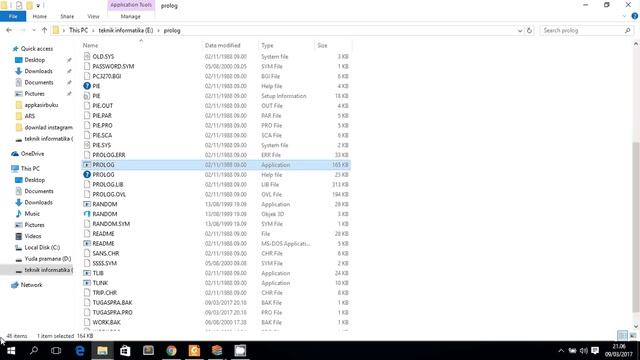
Task: Open the Share ribbon tab
Action: (x=67, y=16)
